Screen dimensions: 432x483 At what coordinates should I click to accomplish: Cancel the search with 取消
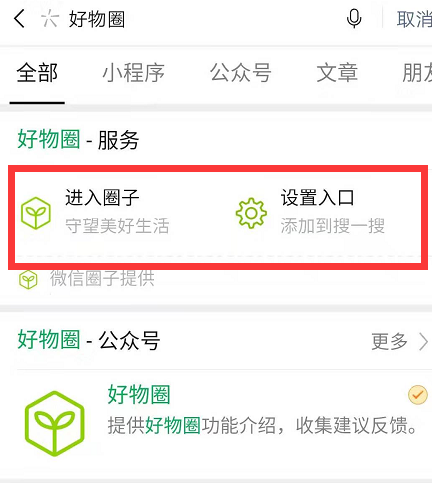414,19
